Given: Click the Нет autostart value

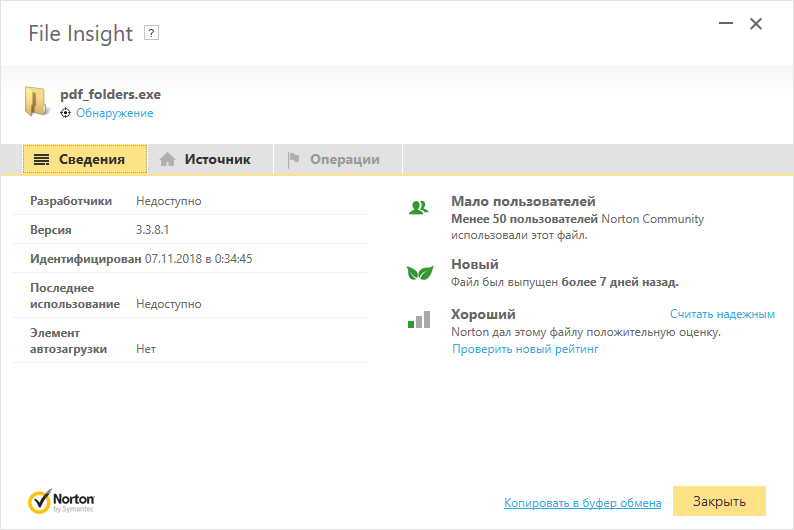Looking at the screenshot, I should click(x=146, y=349).
